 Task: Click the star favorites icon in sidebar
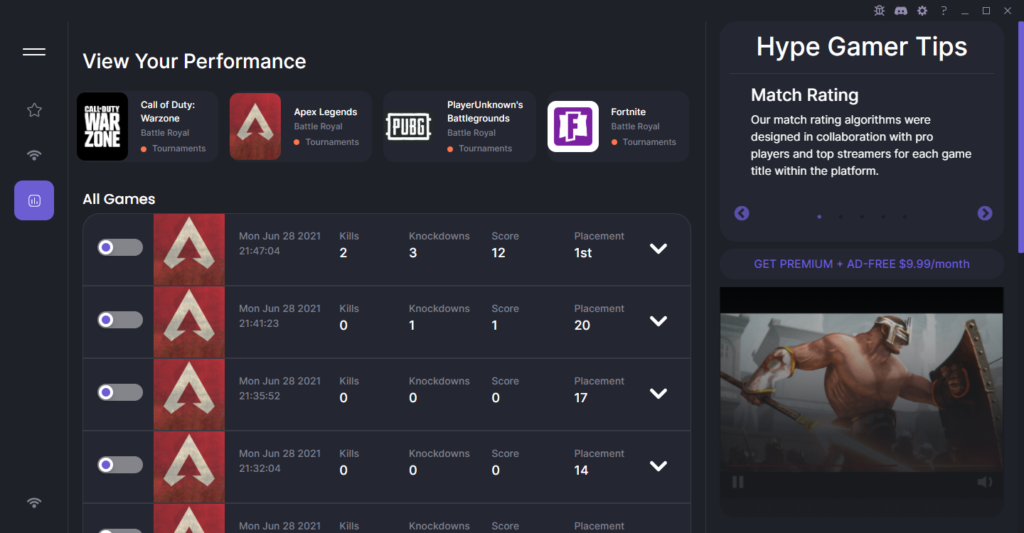point(34,110)
